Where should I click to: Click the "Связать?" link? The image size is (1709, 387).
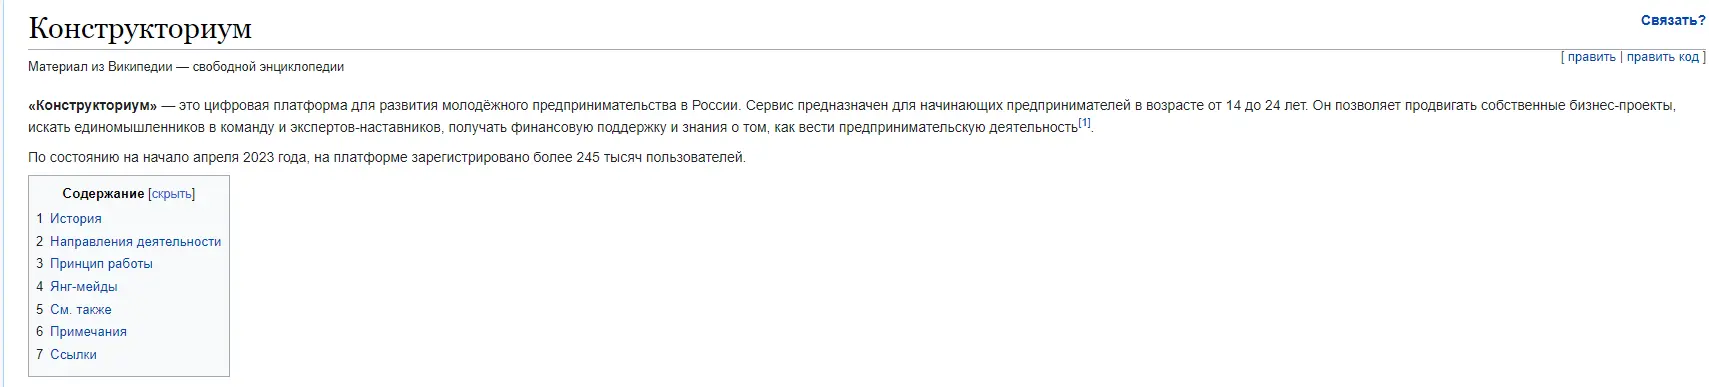(x=1673, y=20)
